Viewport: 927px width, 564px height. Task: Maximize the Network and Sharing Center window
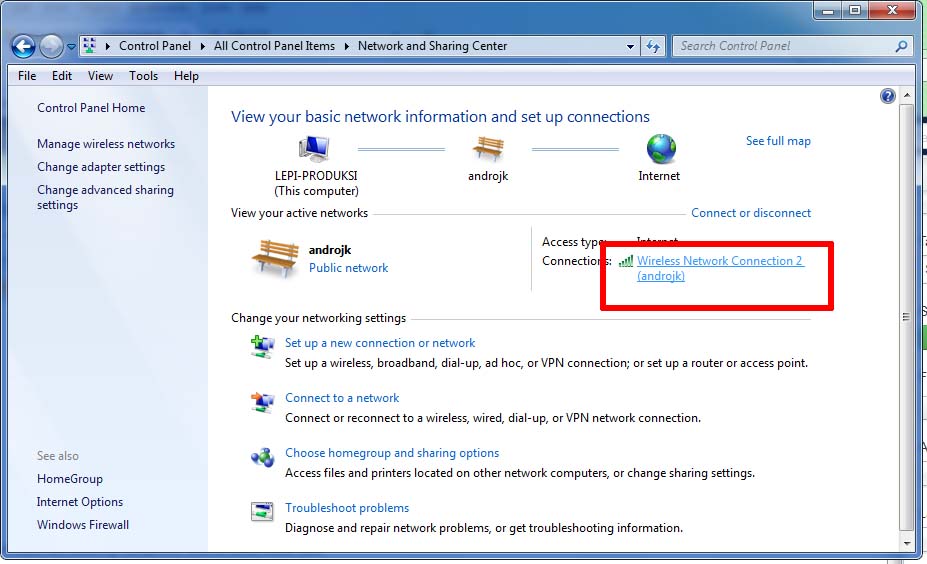(x=855, y=10)
